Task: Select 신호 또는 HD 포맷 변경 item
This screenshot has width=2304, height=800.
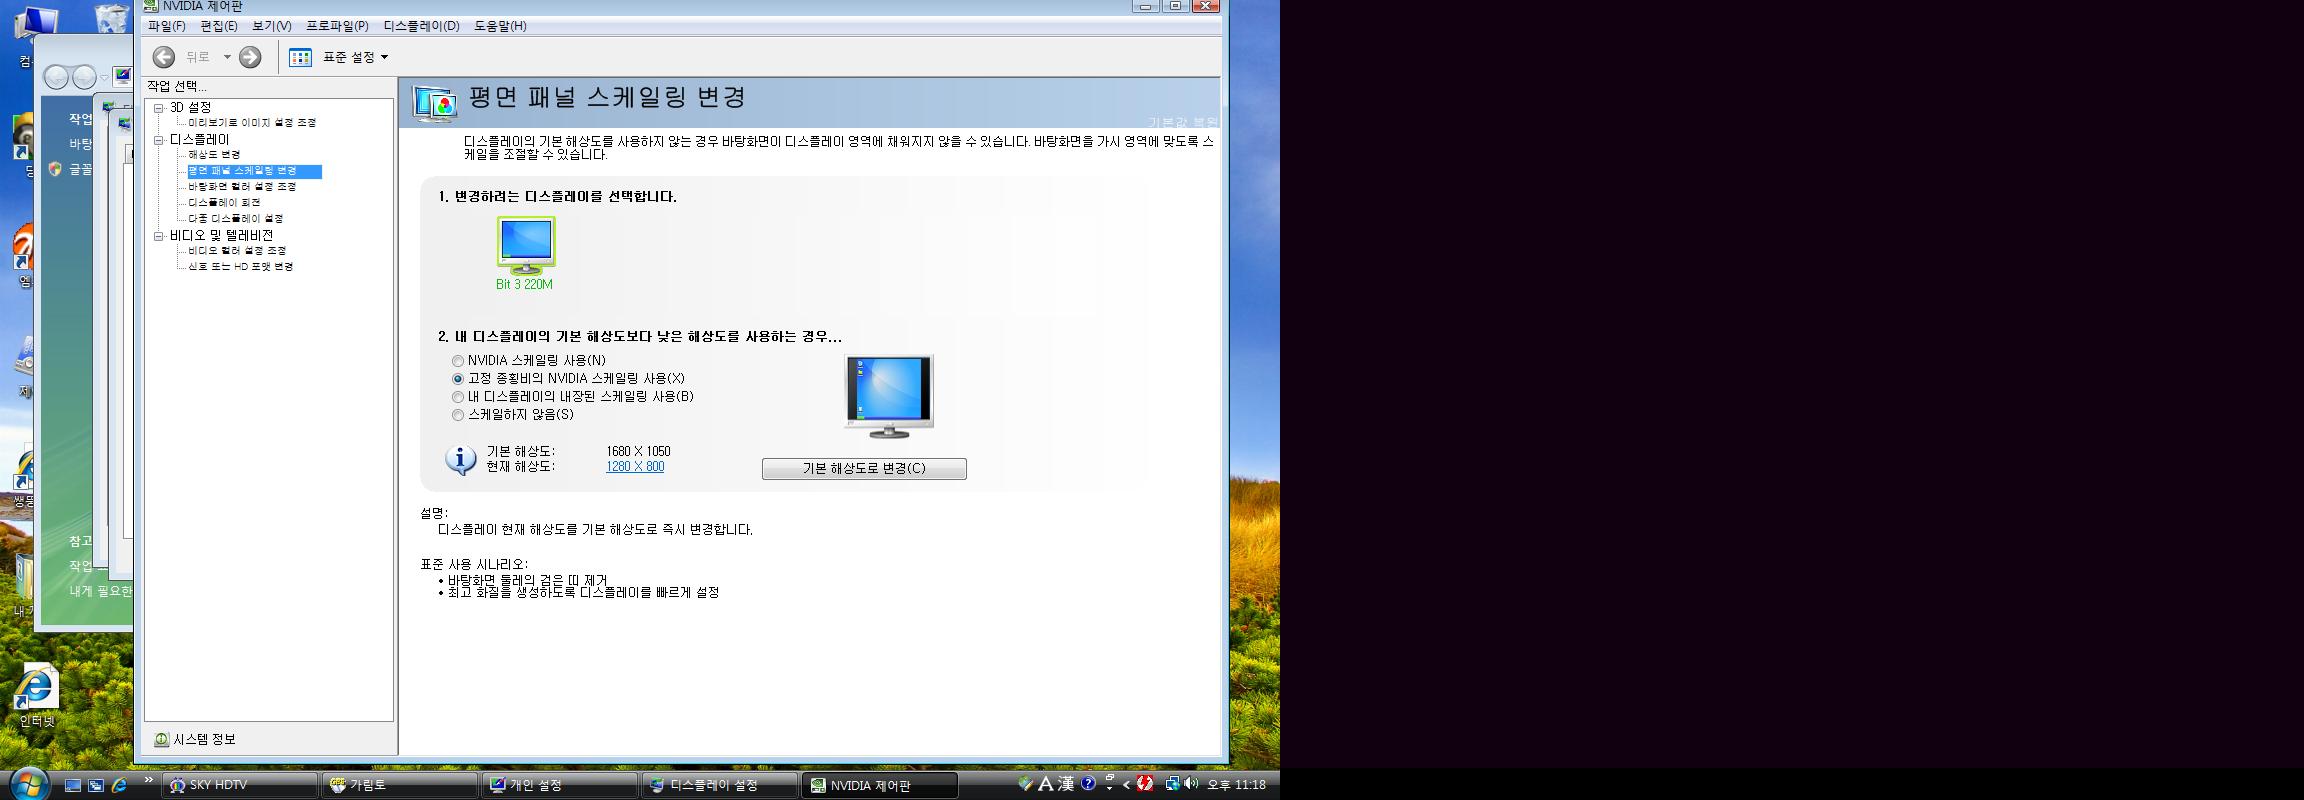Action: pyautogui.click(x=240, y=267)
